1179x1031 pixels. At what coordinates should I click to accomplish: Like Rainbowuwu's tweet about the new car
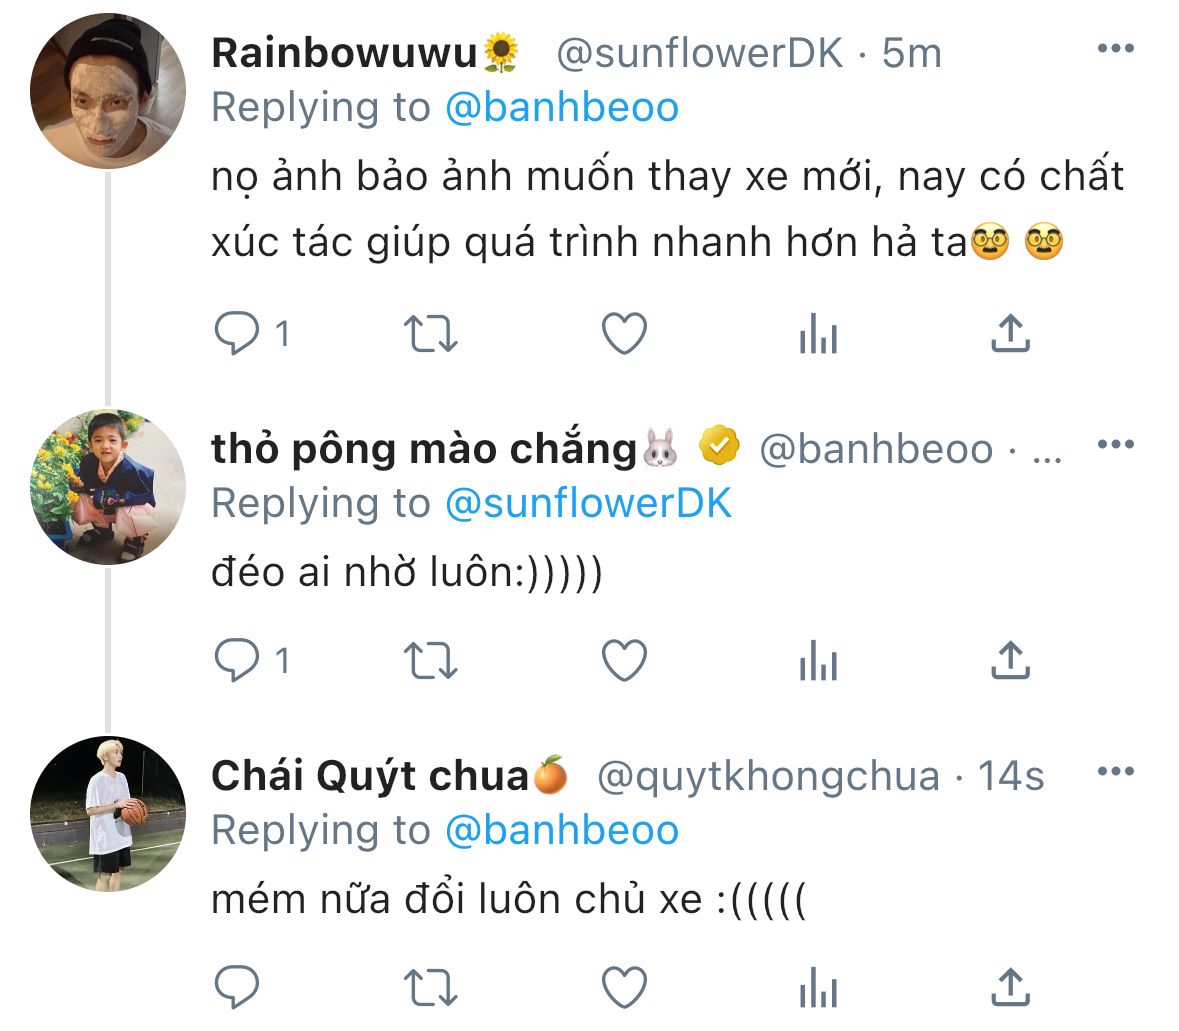tap(625, 334)
